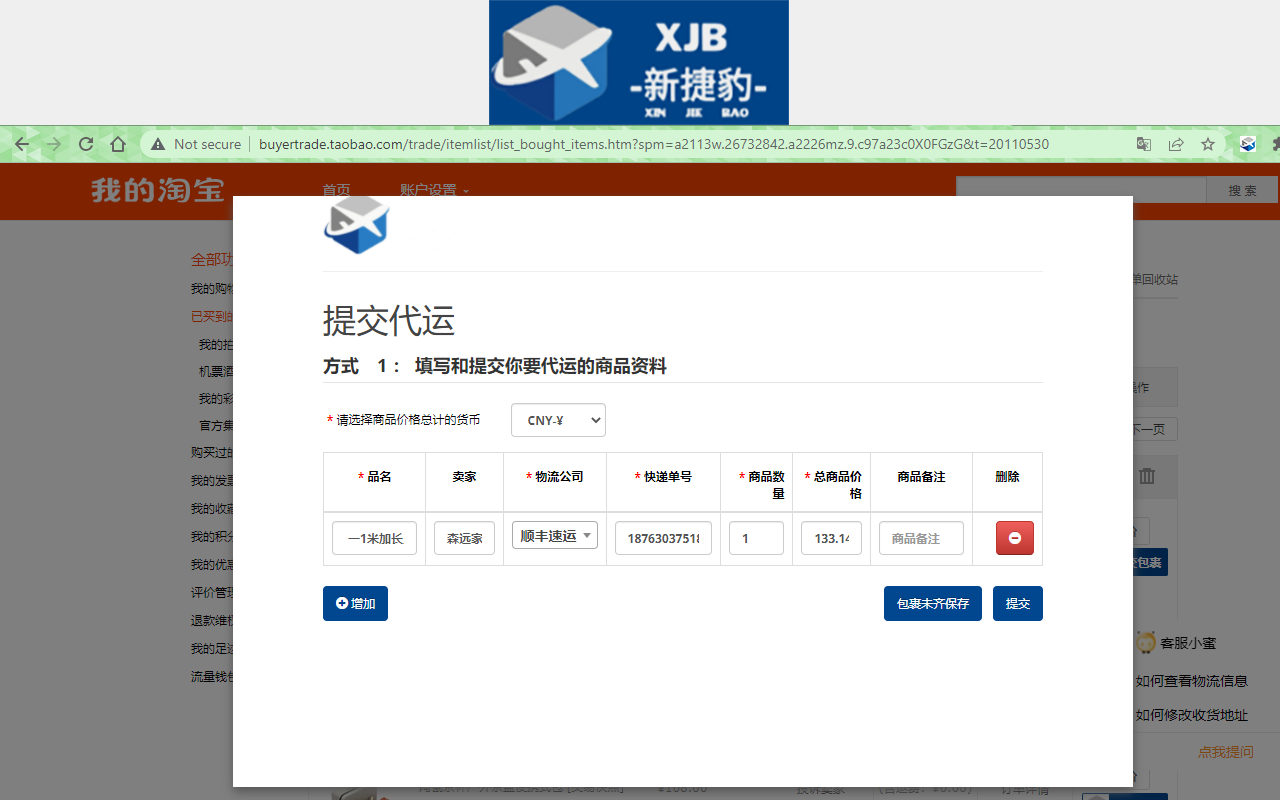The width and height of the screenshot is (1280, 800).
Task: Click the 品名 input field
Action: pos(374,538)
